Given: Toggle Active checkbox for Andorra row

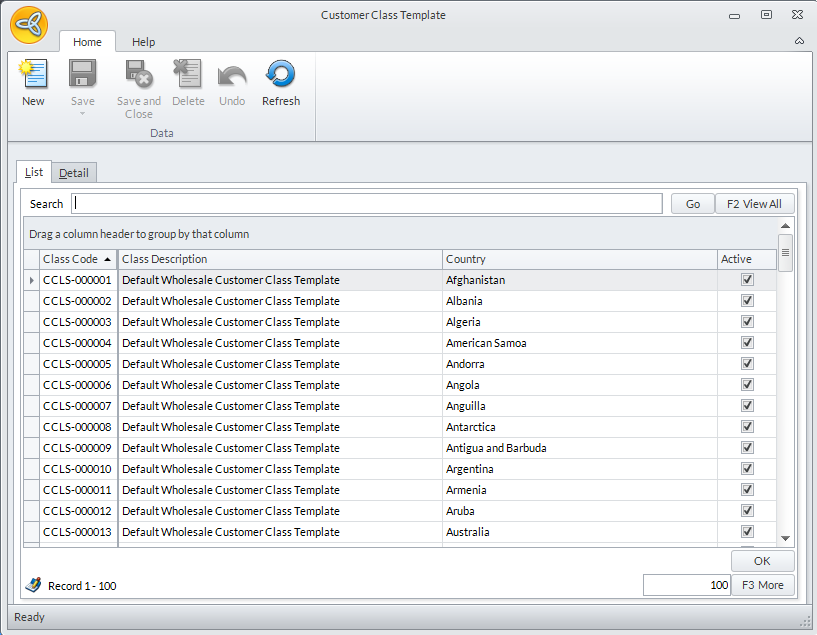Looking at the screenshot, I should tap(746, 364).
